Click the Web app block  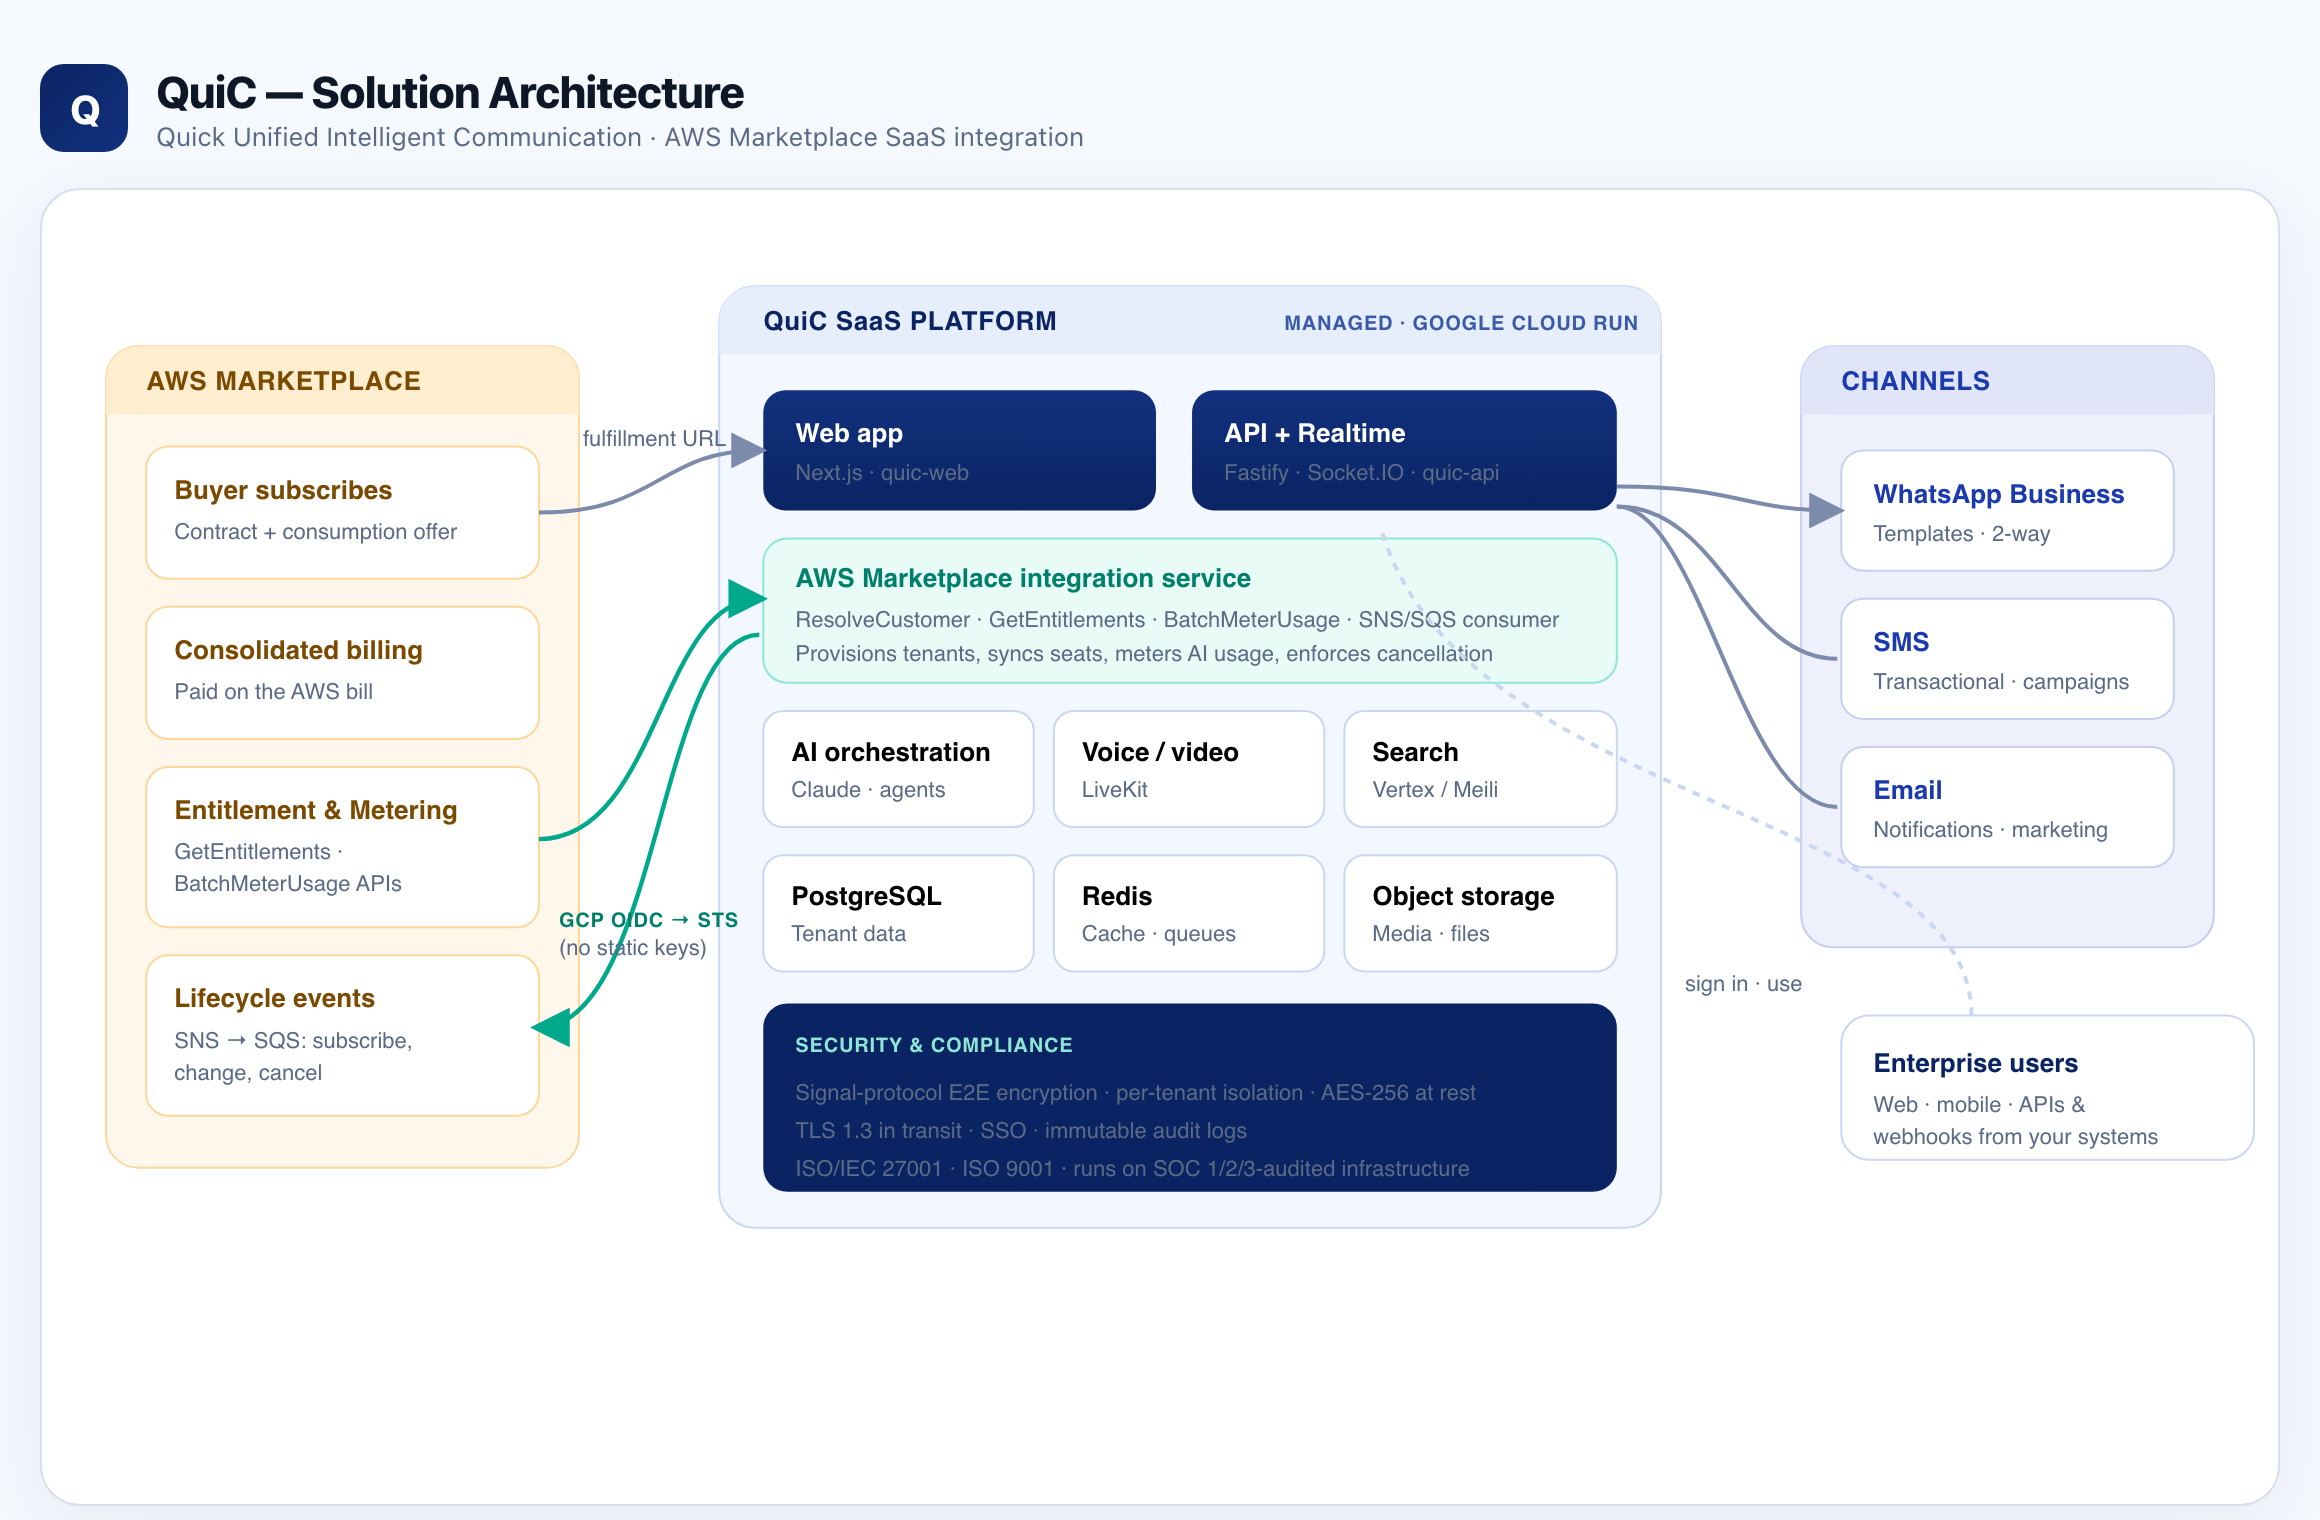959,450
